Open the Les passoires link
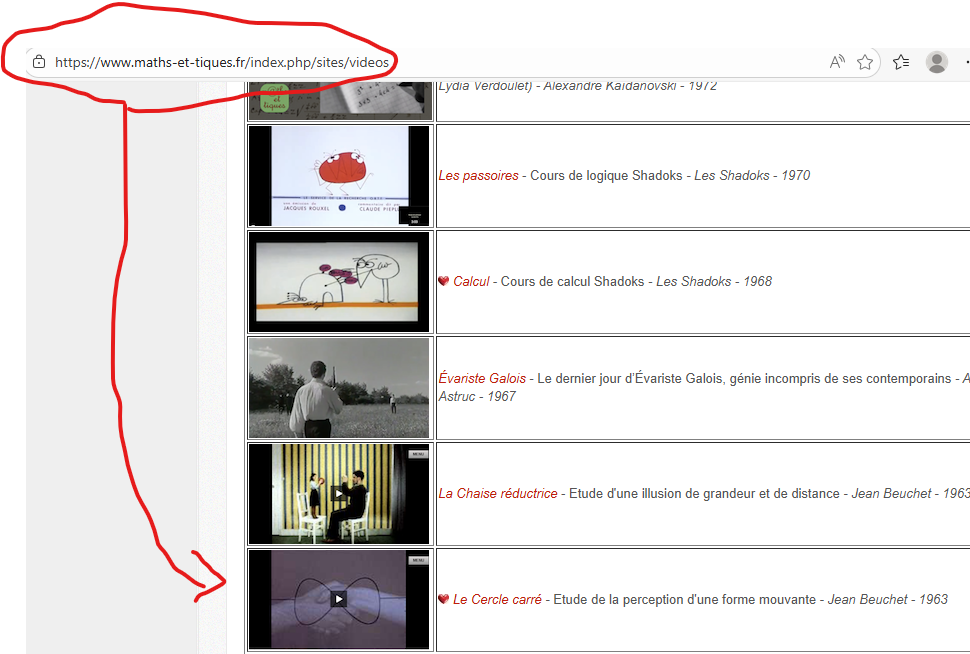Viewport: 970px width, 654px height. (x=478, y=176)
